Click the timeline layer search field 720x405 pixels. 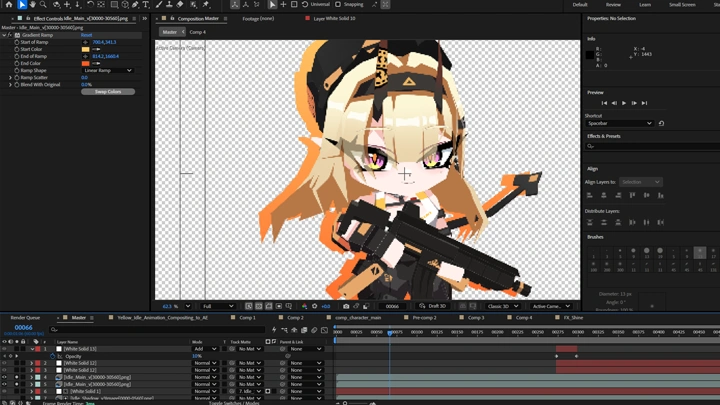click(158, 330)
